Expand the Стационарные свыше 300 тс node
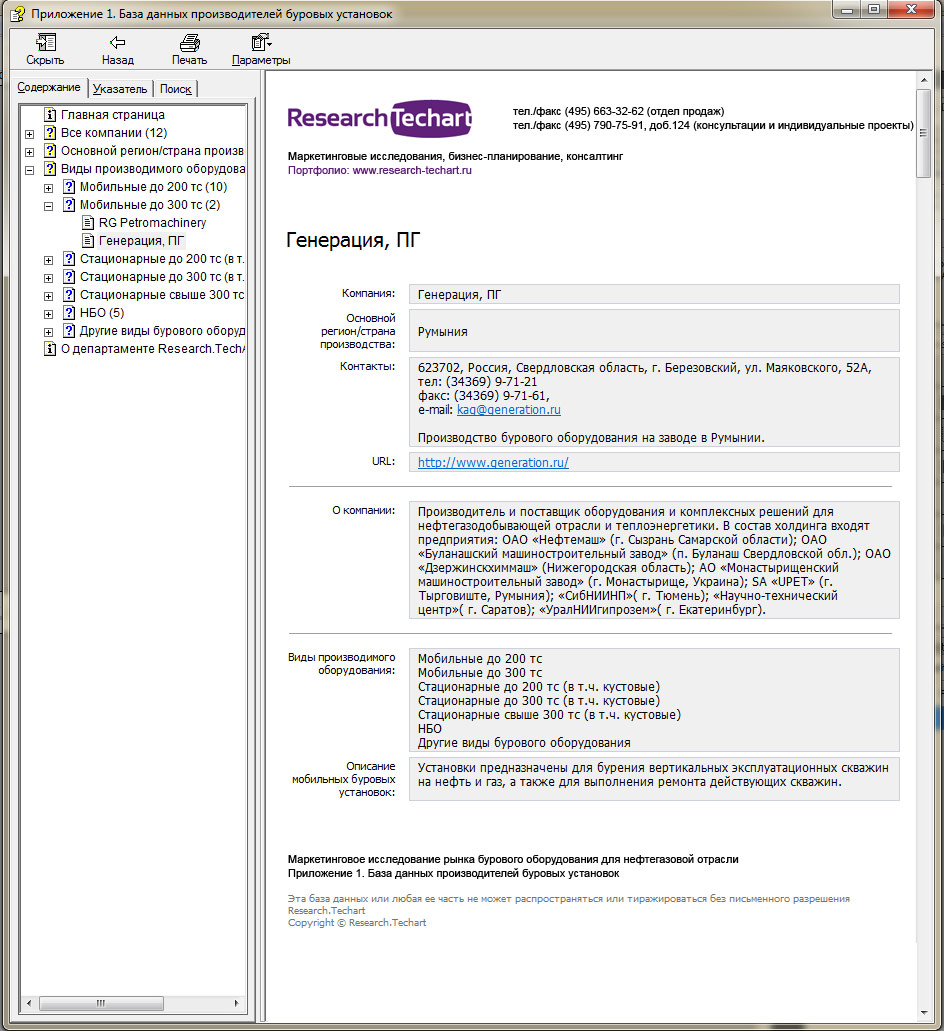This screenshot has width=944, height=1031. click(49, 296)
